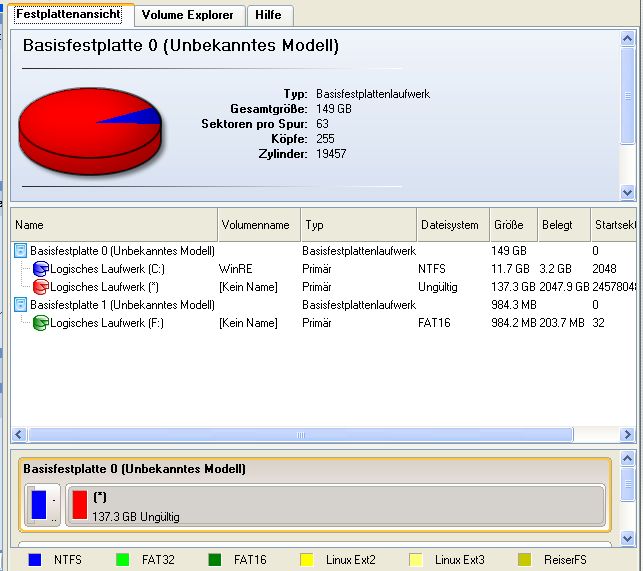The height and width of the screenshot is (571, 643).
Task: Click the FAT32 light green legend swatch
Action: [123, 560]
